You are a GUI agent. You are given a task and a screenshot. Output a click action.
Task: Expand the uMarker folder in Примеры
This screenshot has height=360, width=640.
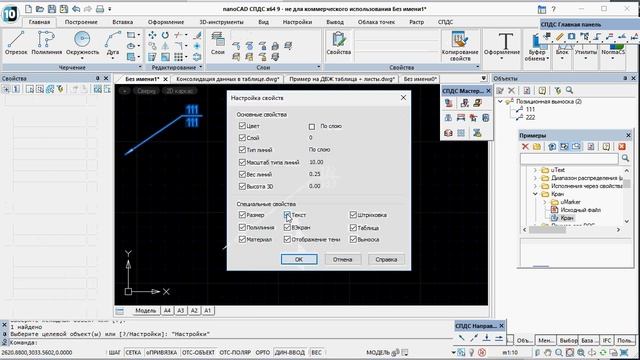coord(545,202)
